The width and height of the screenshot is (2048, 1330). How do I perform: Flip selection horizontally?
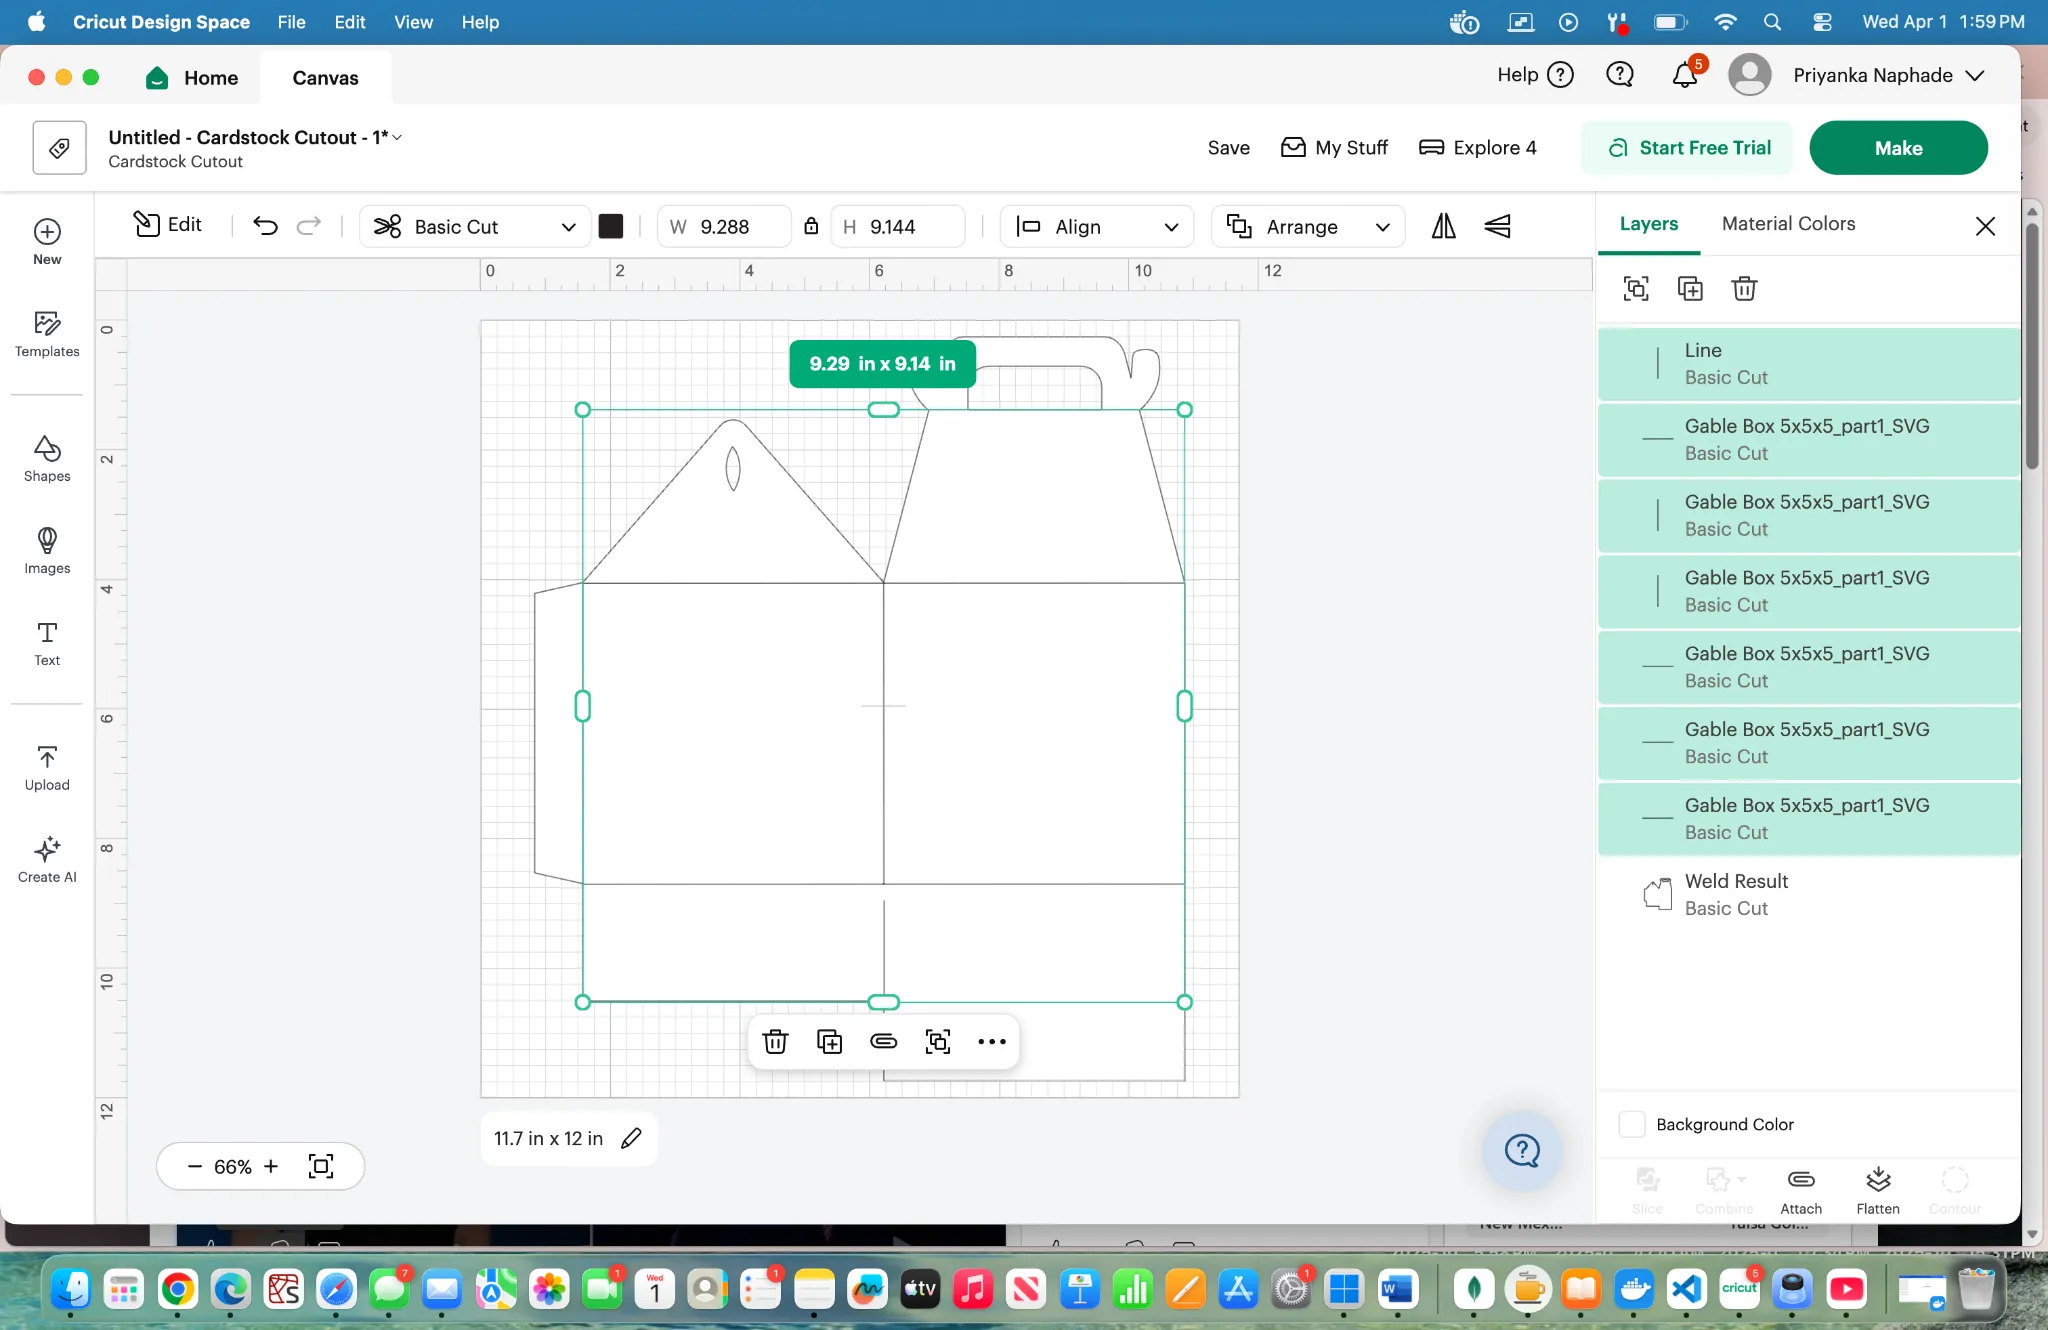1443,226
